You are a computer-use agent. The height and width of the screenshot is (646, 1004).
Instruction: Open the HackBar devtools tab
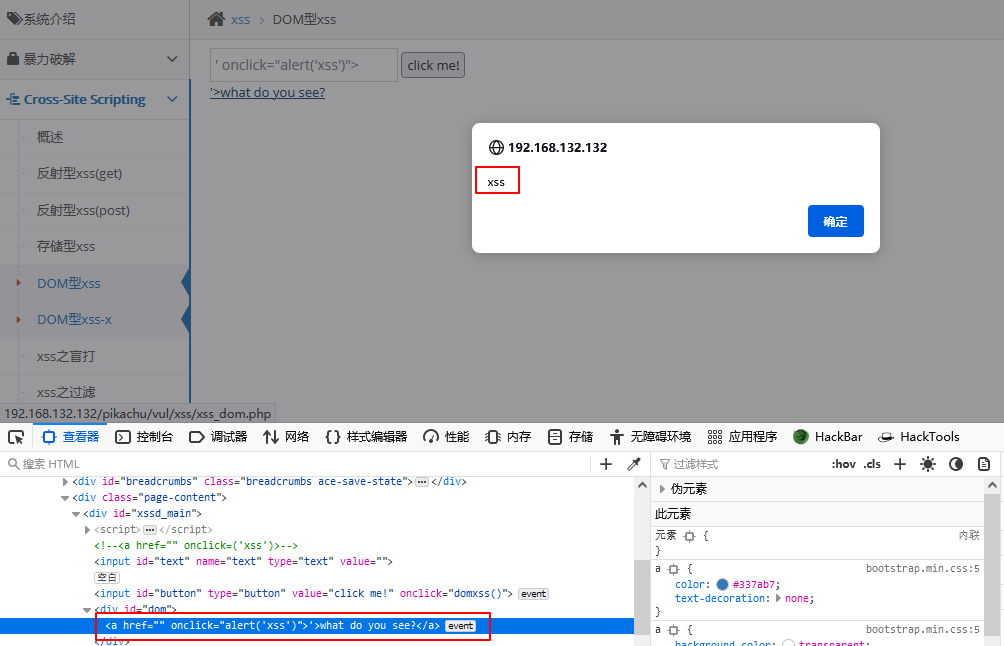click(828, 437)
